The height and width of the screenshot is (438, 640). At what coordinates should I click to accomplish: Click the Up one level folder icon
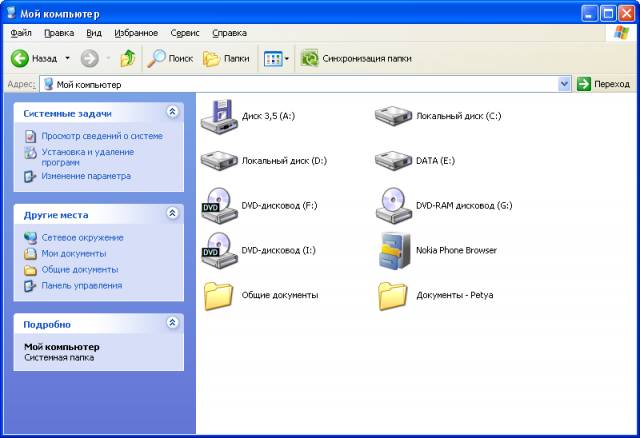point(128,59)
